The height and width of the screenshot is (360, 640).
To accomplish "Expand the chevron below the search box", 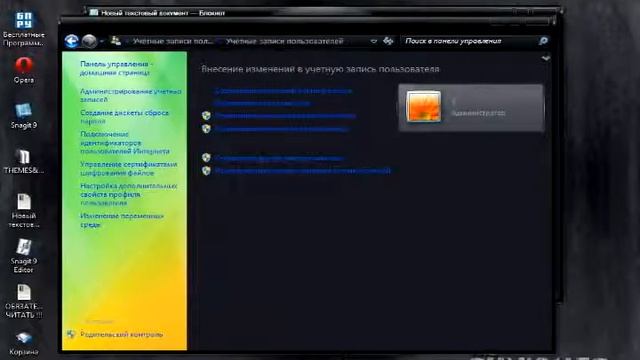I will [x=546, y=58].
